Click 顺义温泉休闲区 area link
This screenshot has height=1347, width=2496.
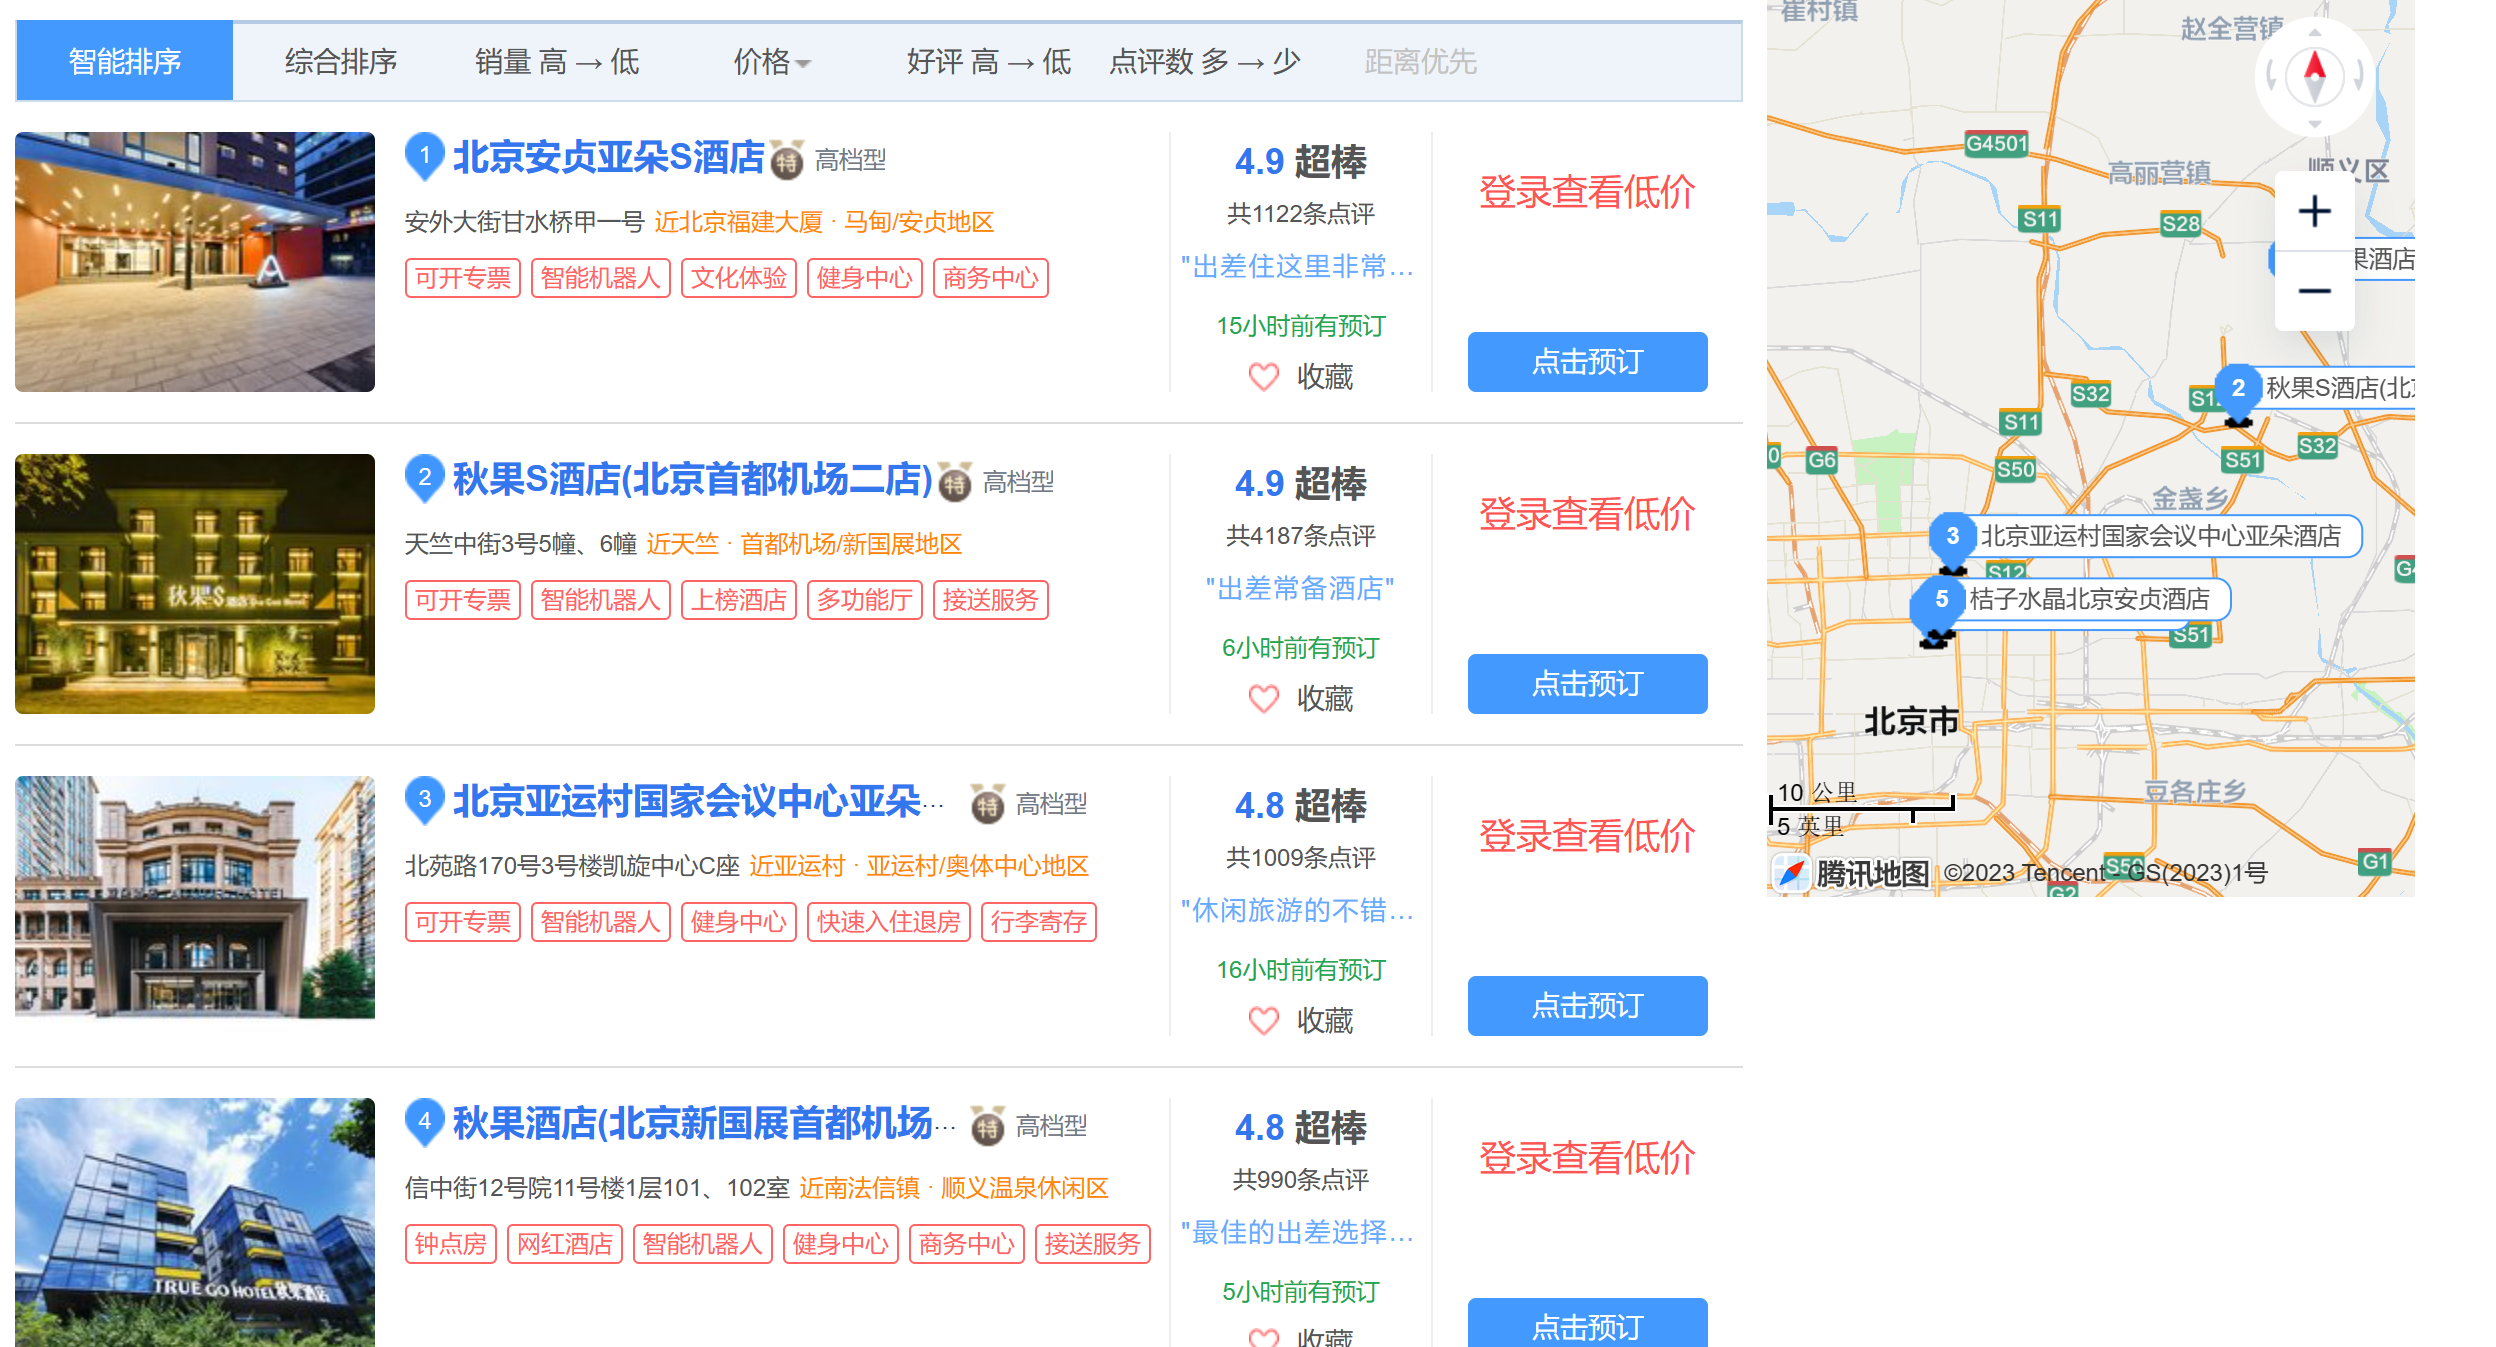(x=1025, y=1188)
